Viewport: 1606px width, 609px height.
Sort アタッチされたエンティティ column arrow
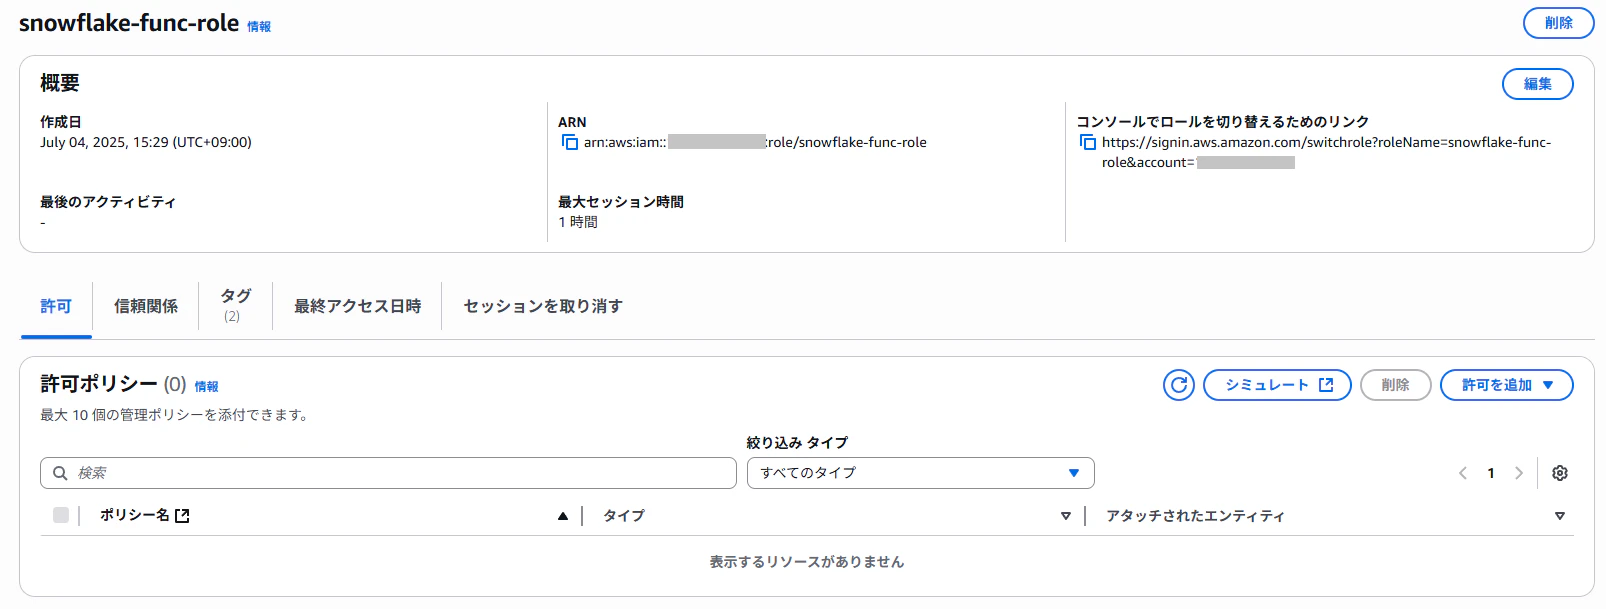coord(1559,516)
